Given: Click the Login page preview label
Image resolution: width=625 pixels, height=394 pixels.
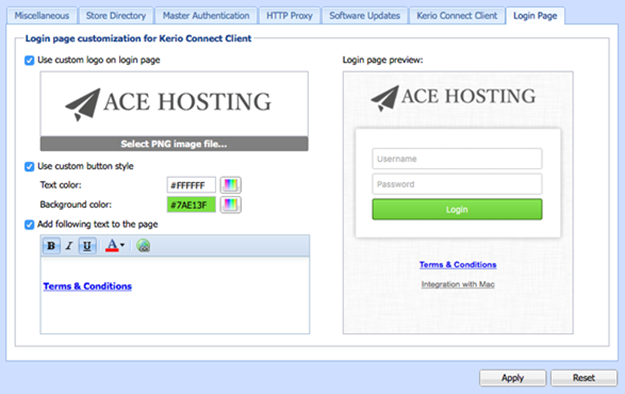Looking at the screenshot, I should click(382, 60).
